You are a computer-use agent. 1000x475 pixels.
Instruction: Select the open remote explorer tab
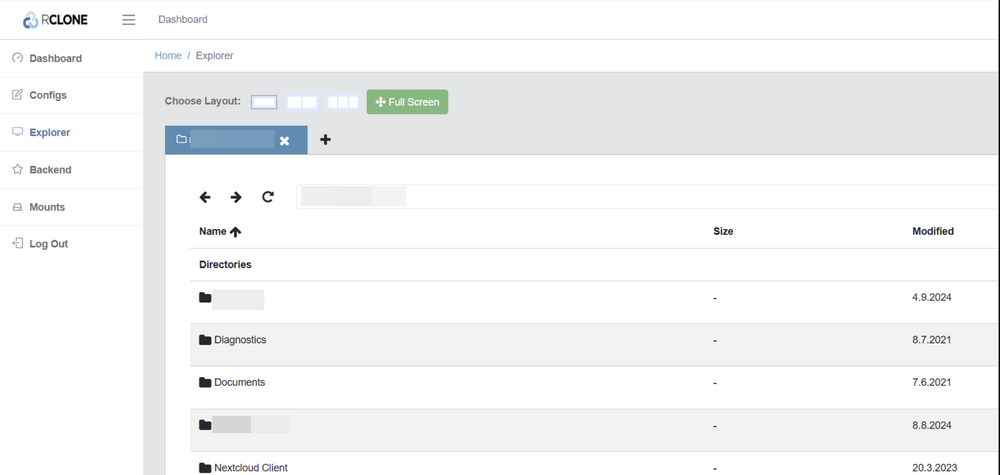[x=236, y=140]
